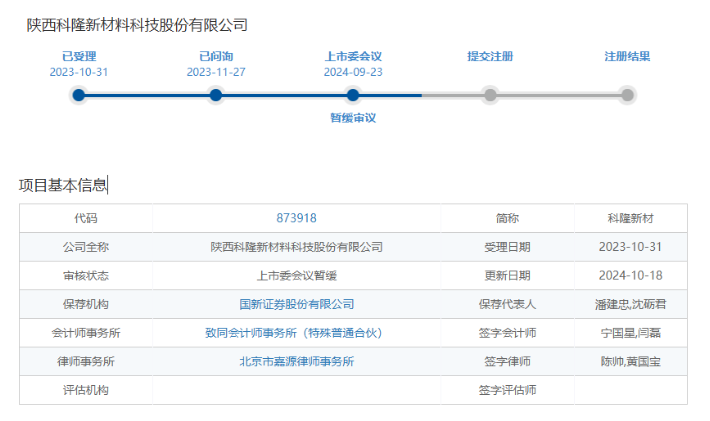Click the 上市委会议 stage label
Image resolution: width=710 pixels, height=421 pixels.
pyautogui.click(x=353, y=57)
